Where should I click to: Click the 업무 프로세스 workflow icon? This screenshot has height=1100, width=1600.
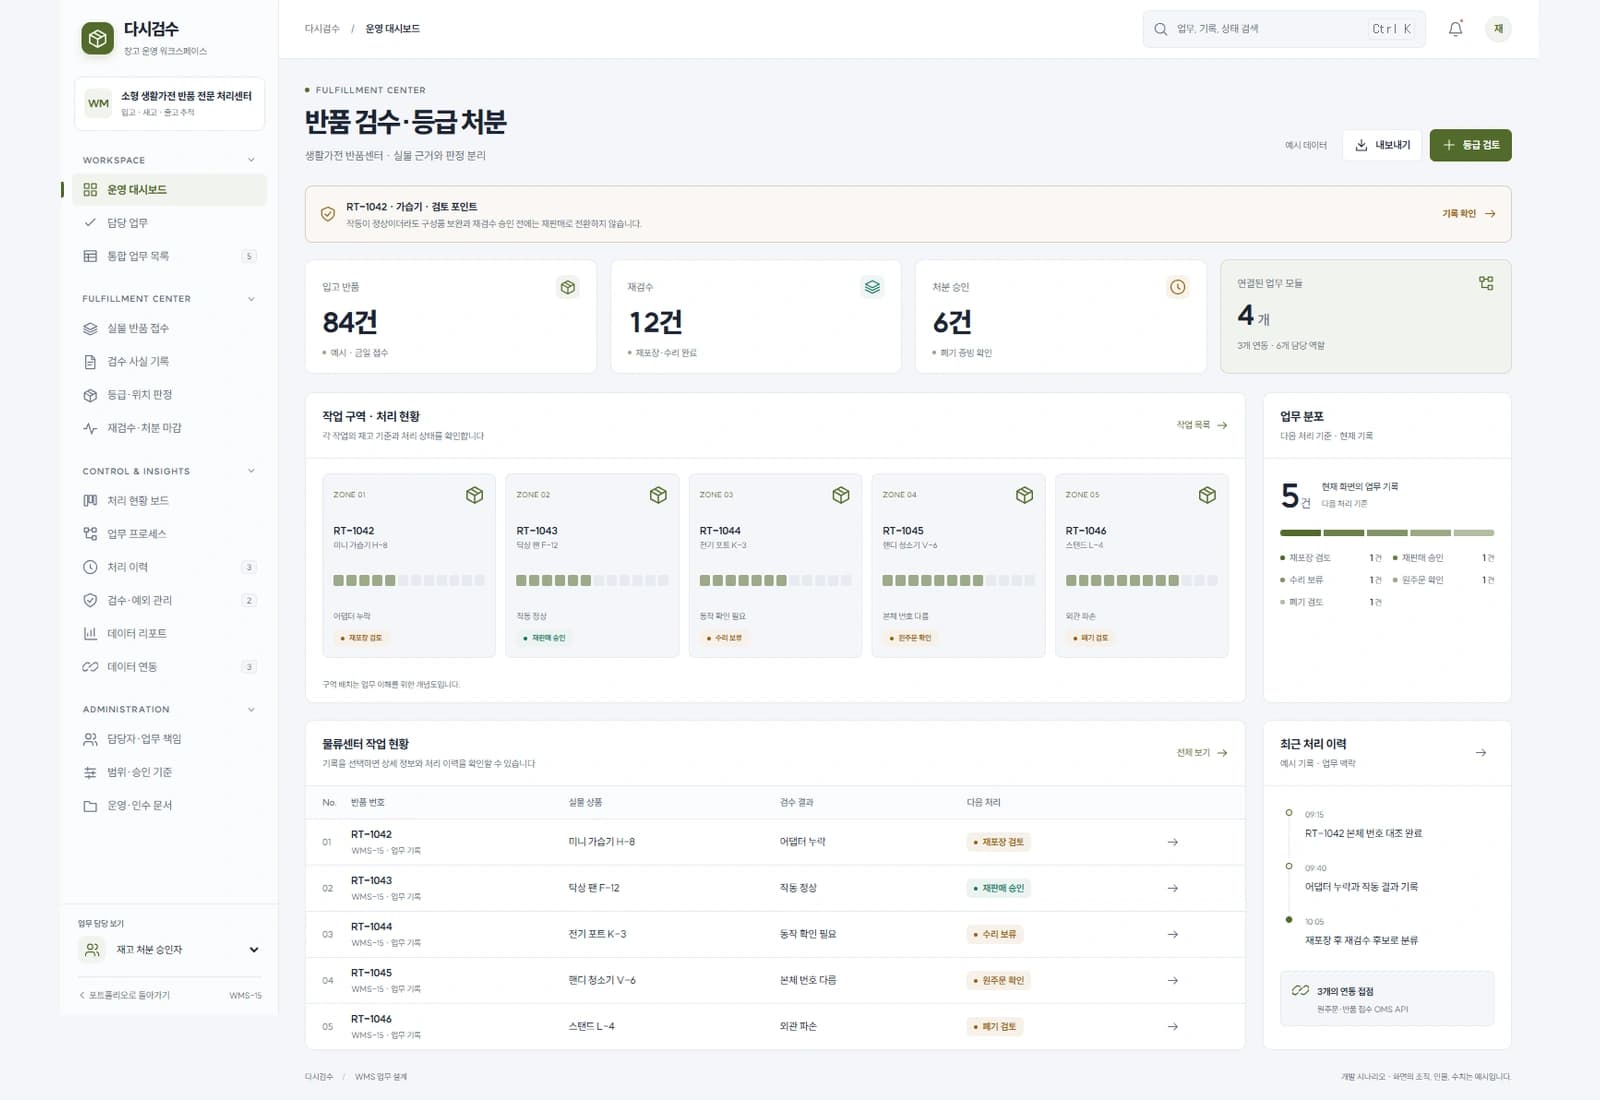tap(90, 534)
